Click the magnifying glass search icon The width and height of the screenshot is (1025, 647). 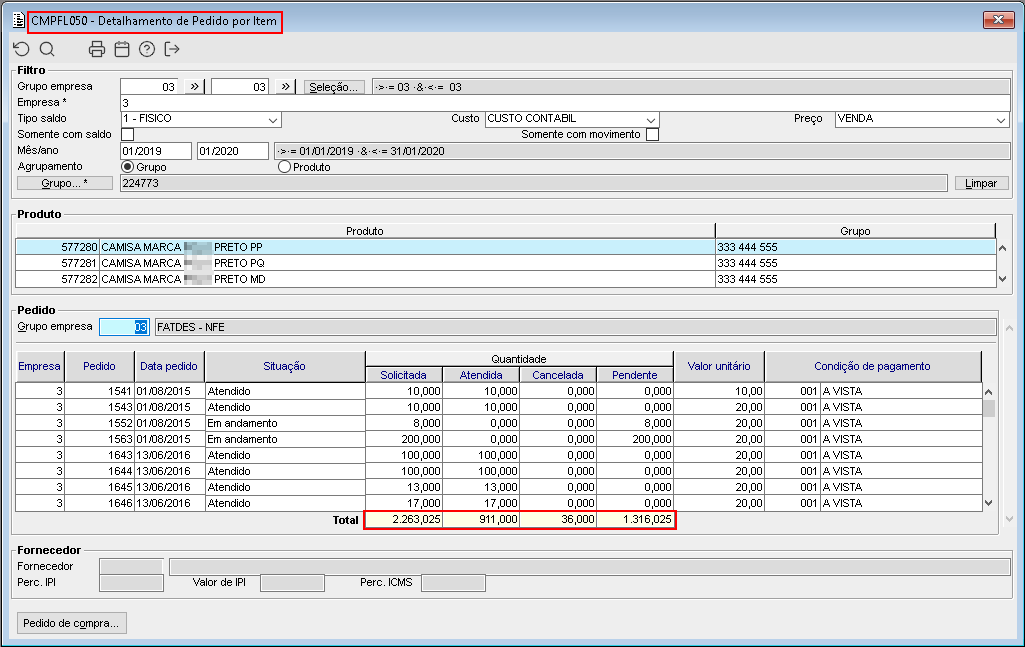pyautogui.click(x=46, y=49)
